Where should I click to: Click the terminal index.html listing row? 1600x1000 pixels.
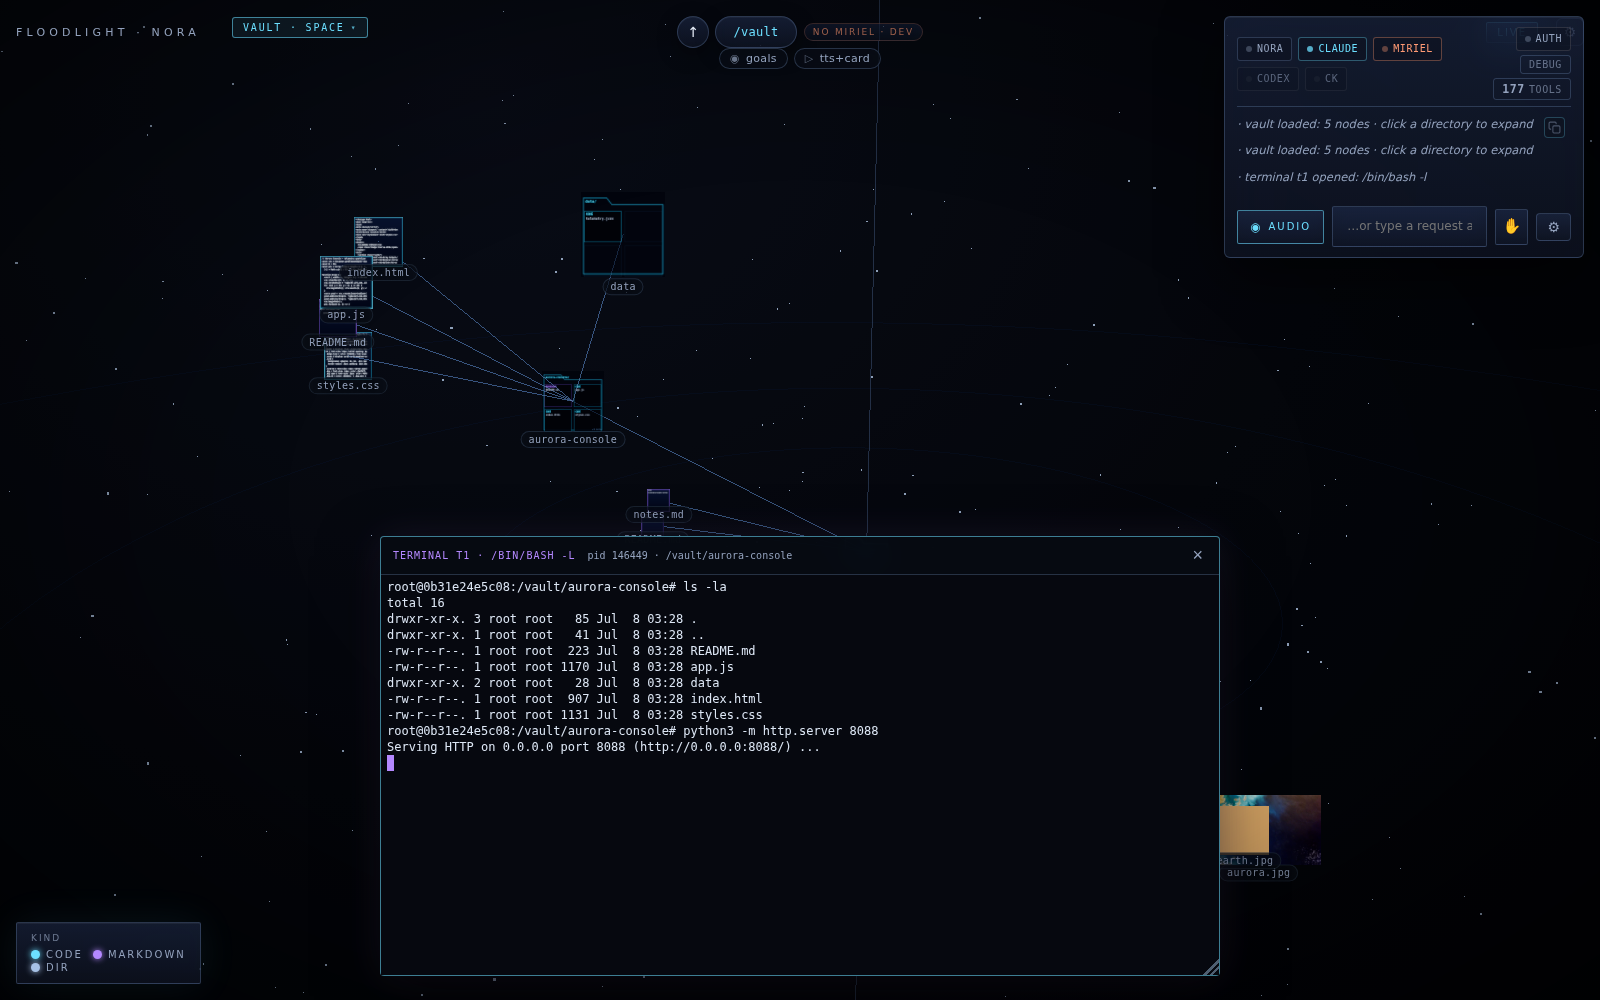click(x=575, y=699)
